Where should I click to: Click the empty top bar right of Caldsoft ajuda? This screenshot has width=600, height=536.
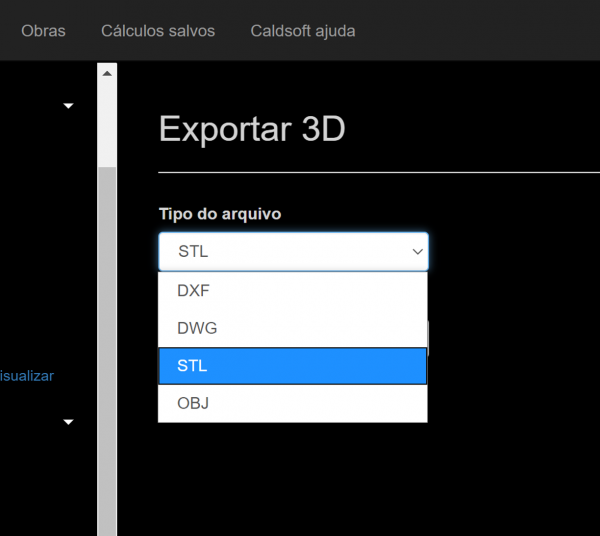[480, 31]
